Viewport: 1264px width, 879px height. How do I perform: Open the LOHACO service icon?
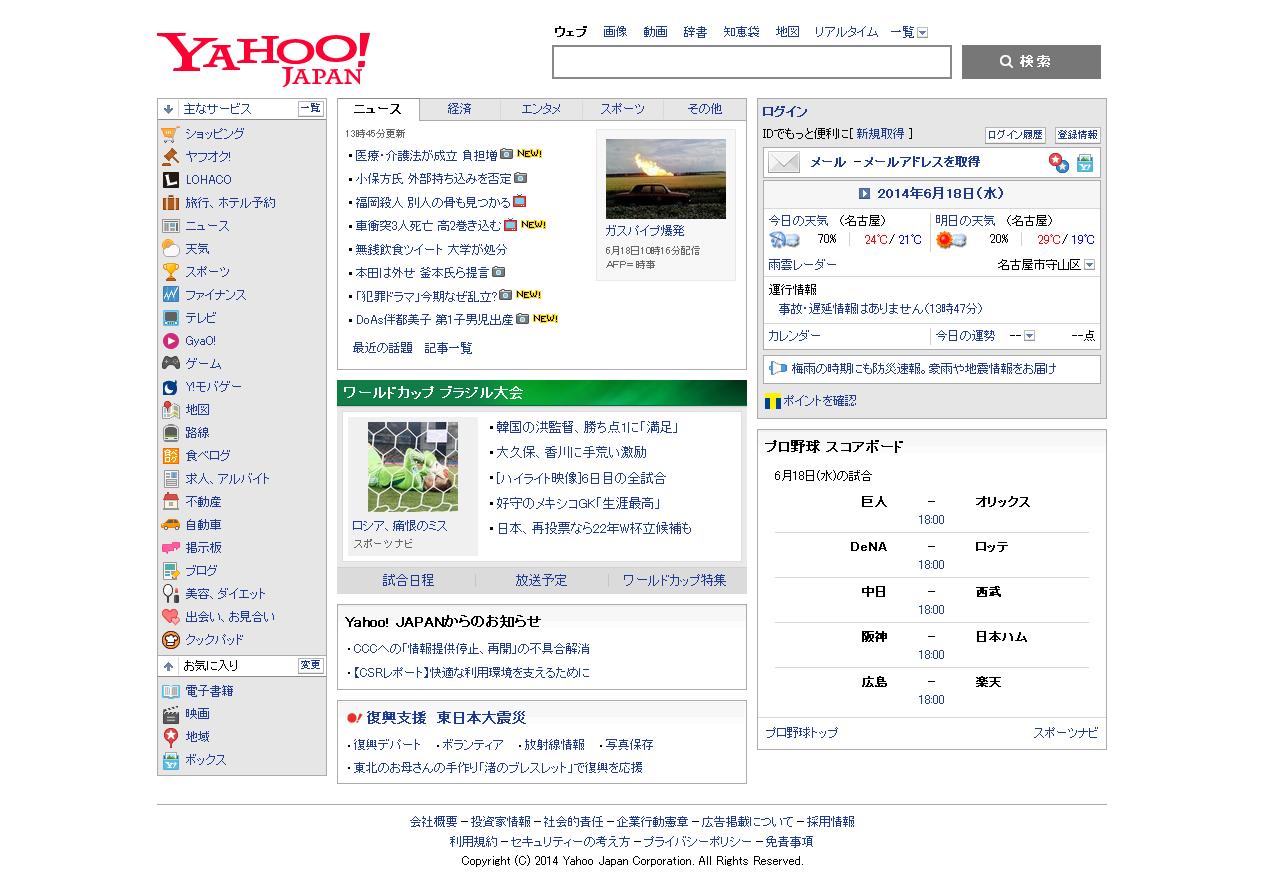[170, 180]
